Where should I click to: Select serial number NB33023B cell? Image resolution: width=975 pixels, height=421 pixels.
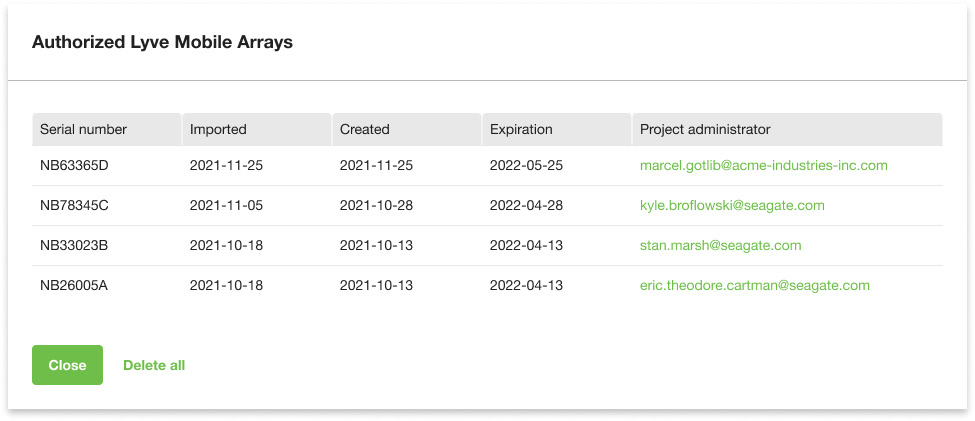pos(74,245)
